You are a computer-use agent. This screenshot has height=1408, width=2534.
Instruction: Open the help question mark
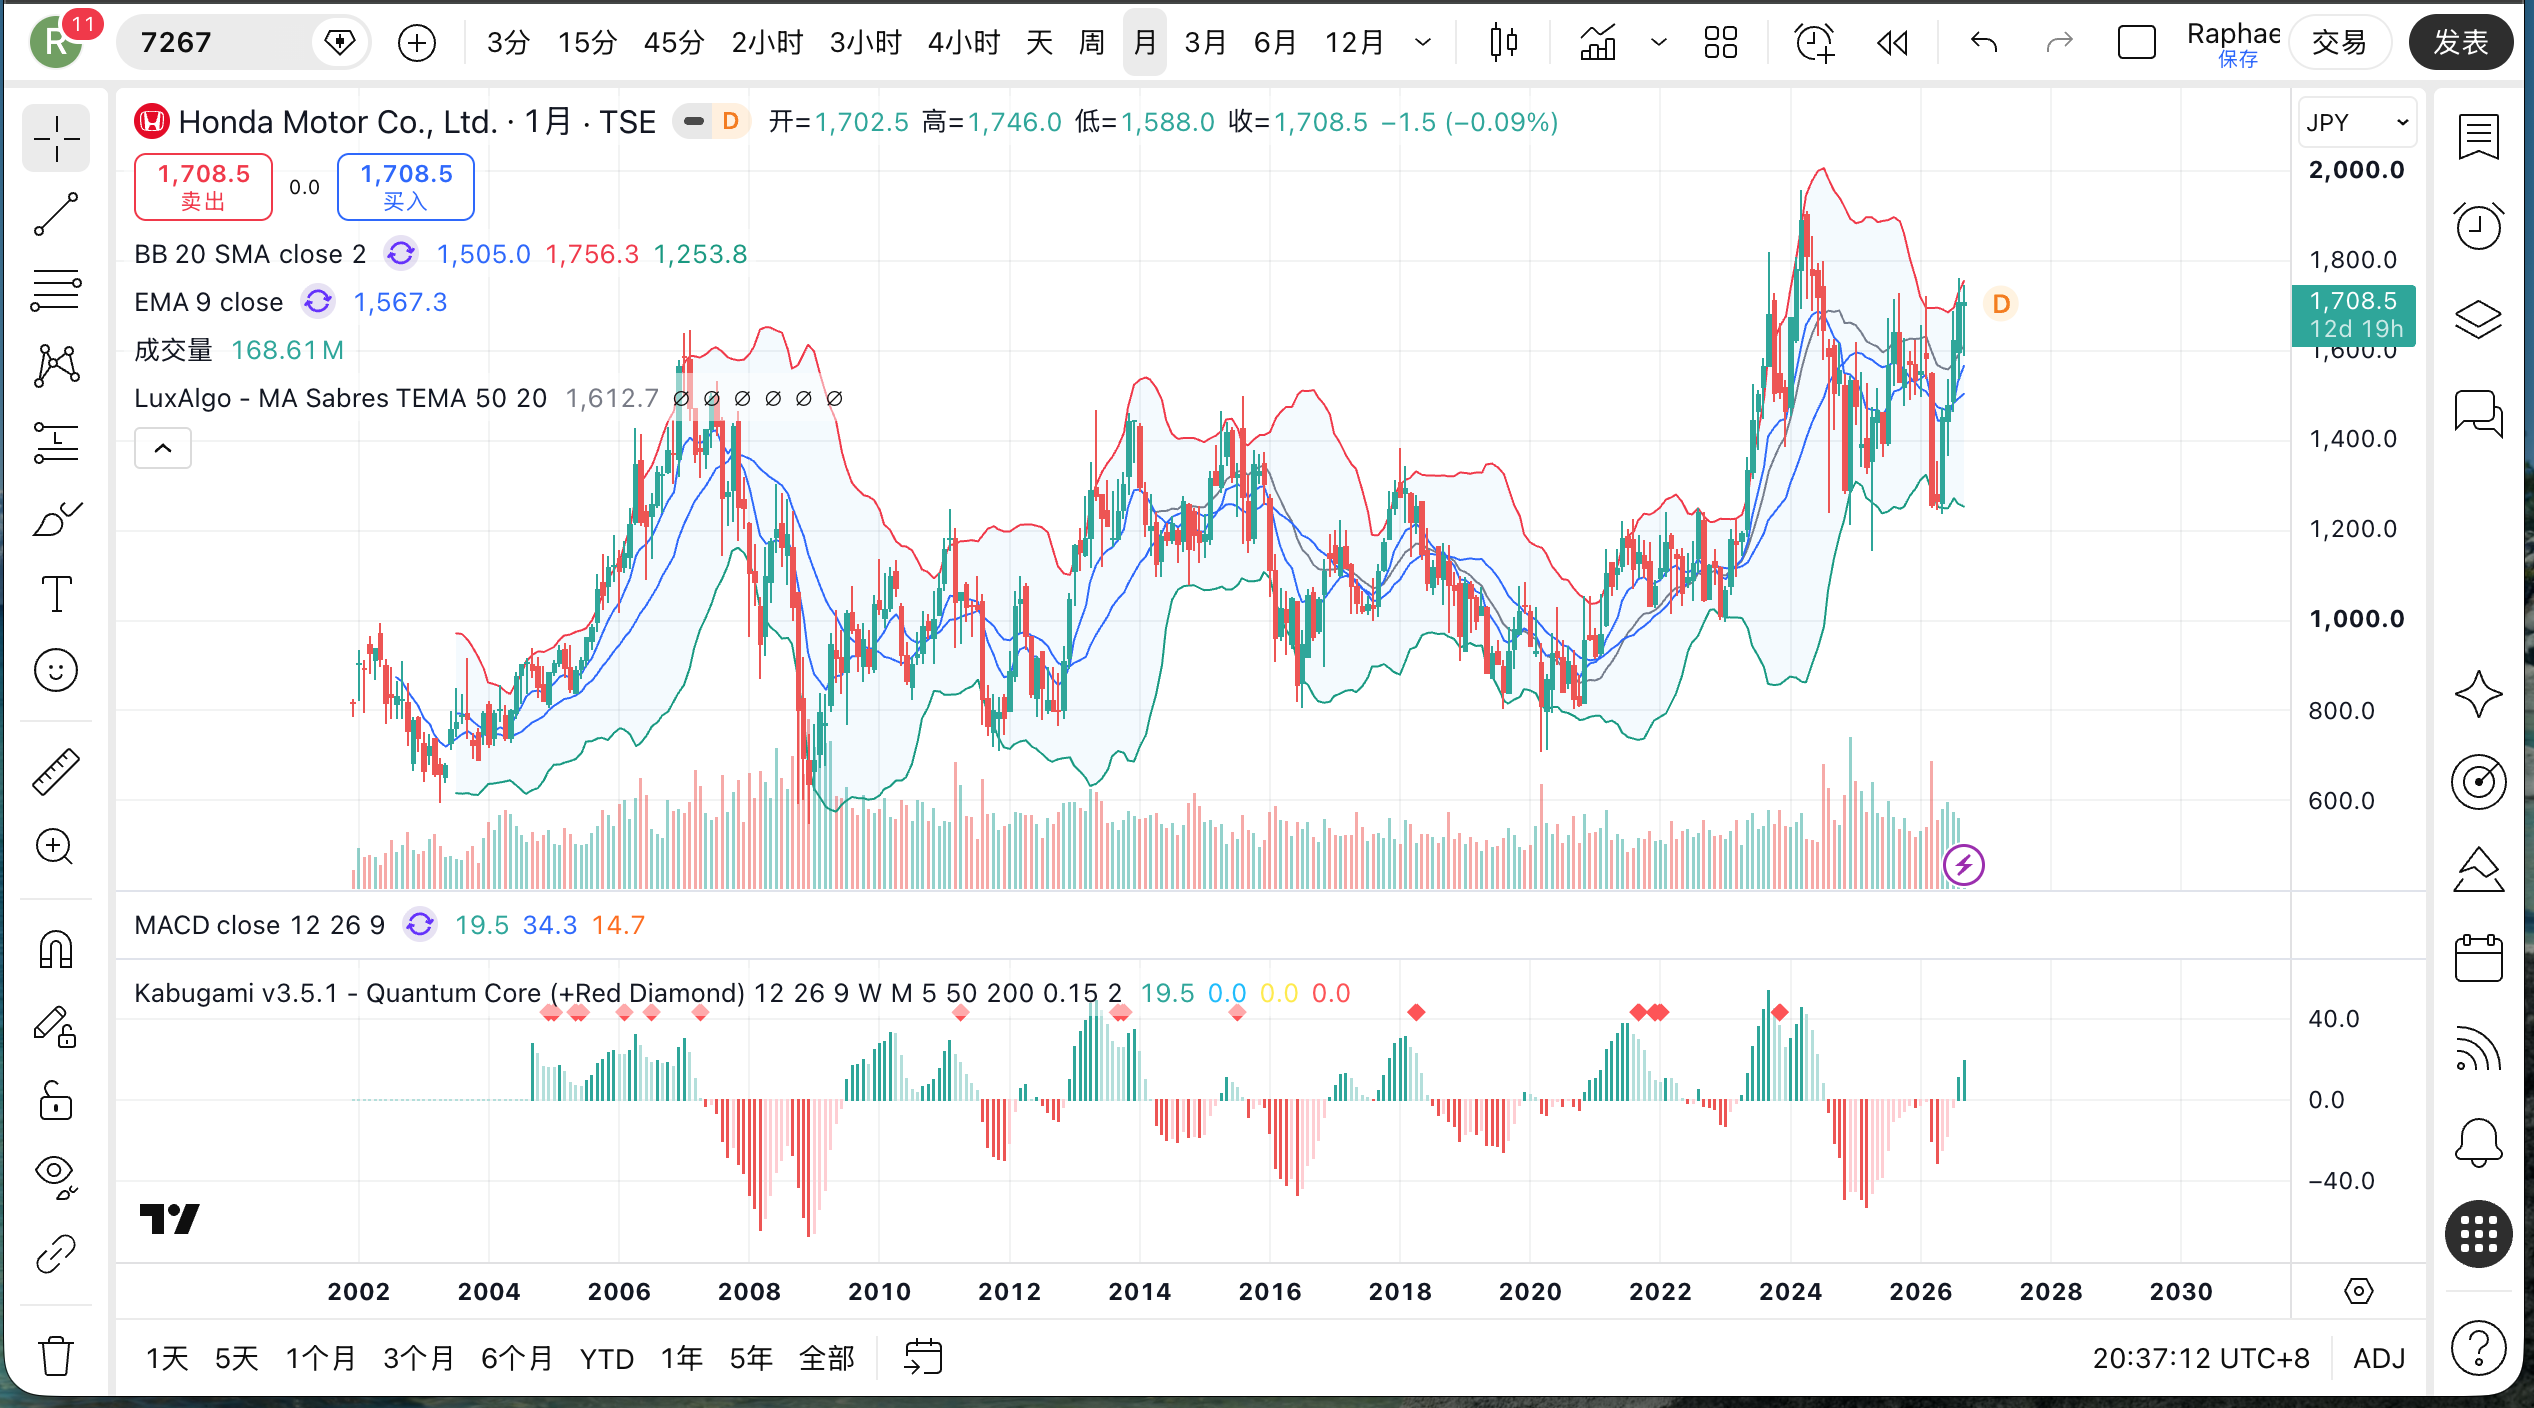pyautogui.click(x=2478, y=1348)
